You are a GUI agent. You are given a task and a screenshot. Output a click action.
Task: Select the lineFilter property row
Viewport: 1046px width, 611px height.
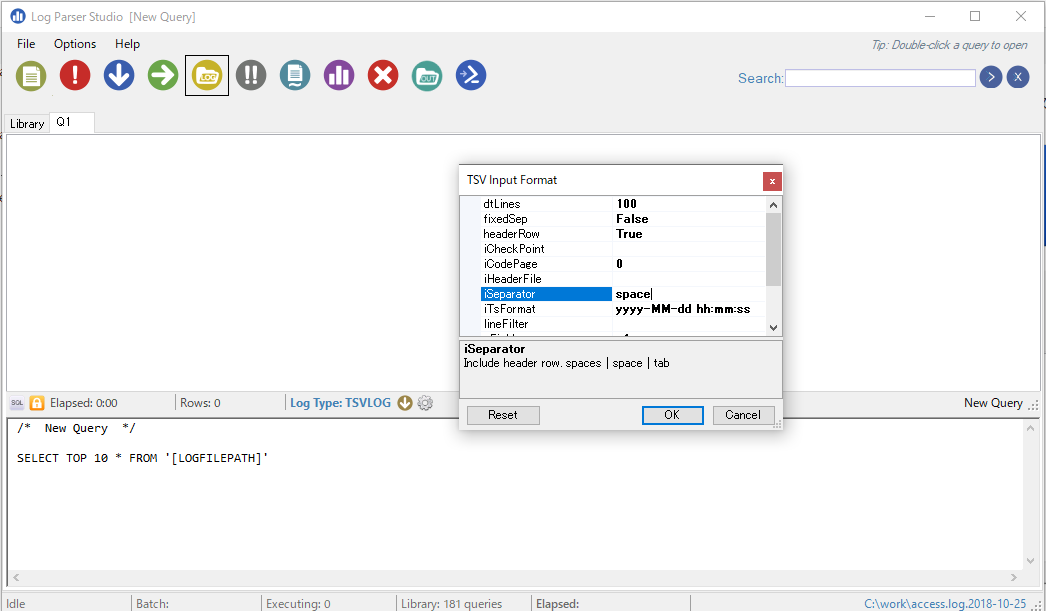point(622,324)
